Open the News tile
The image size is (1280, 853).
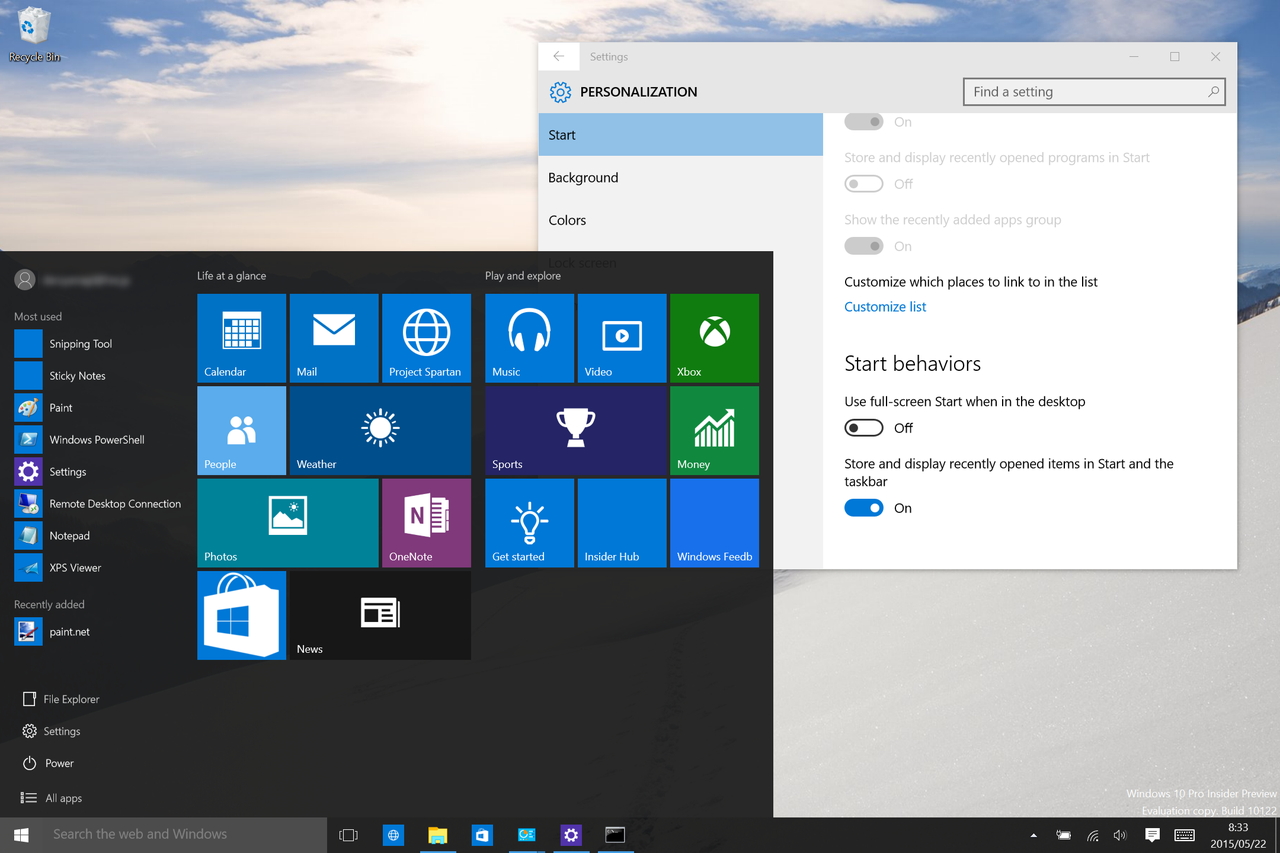(x=380, y=615)
